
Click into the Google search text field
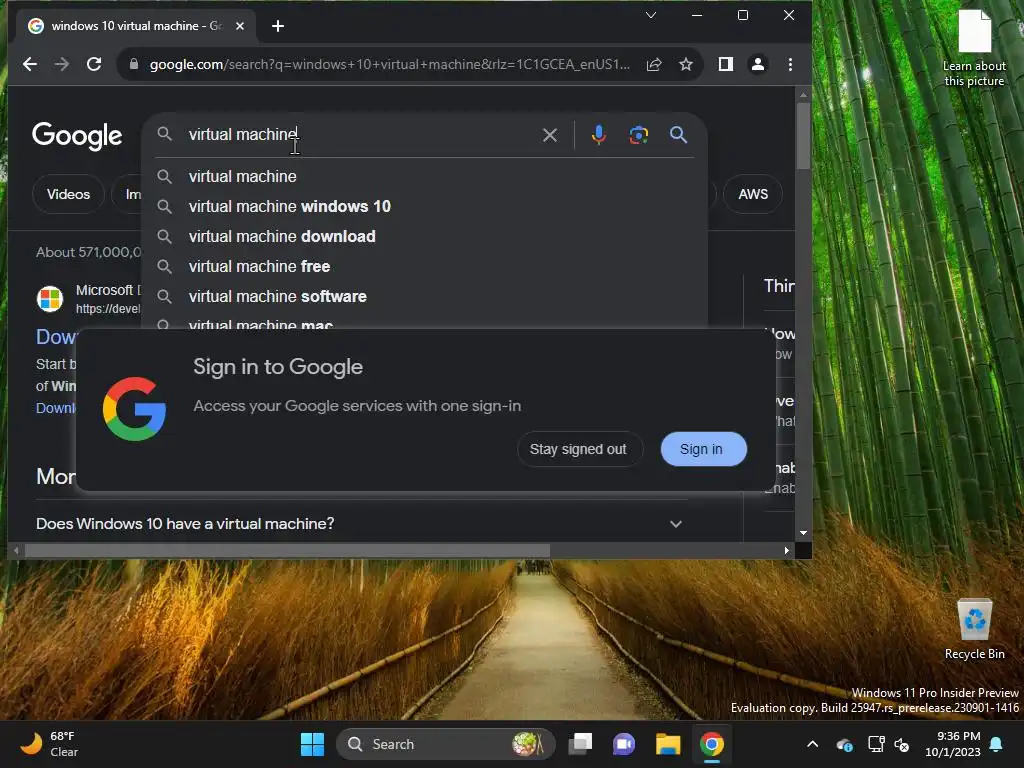click(359, 135)
